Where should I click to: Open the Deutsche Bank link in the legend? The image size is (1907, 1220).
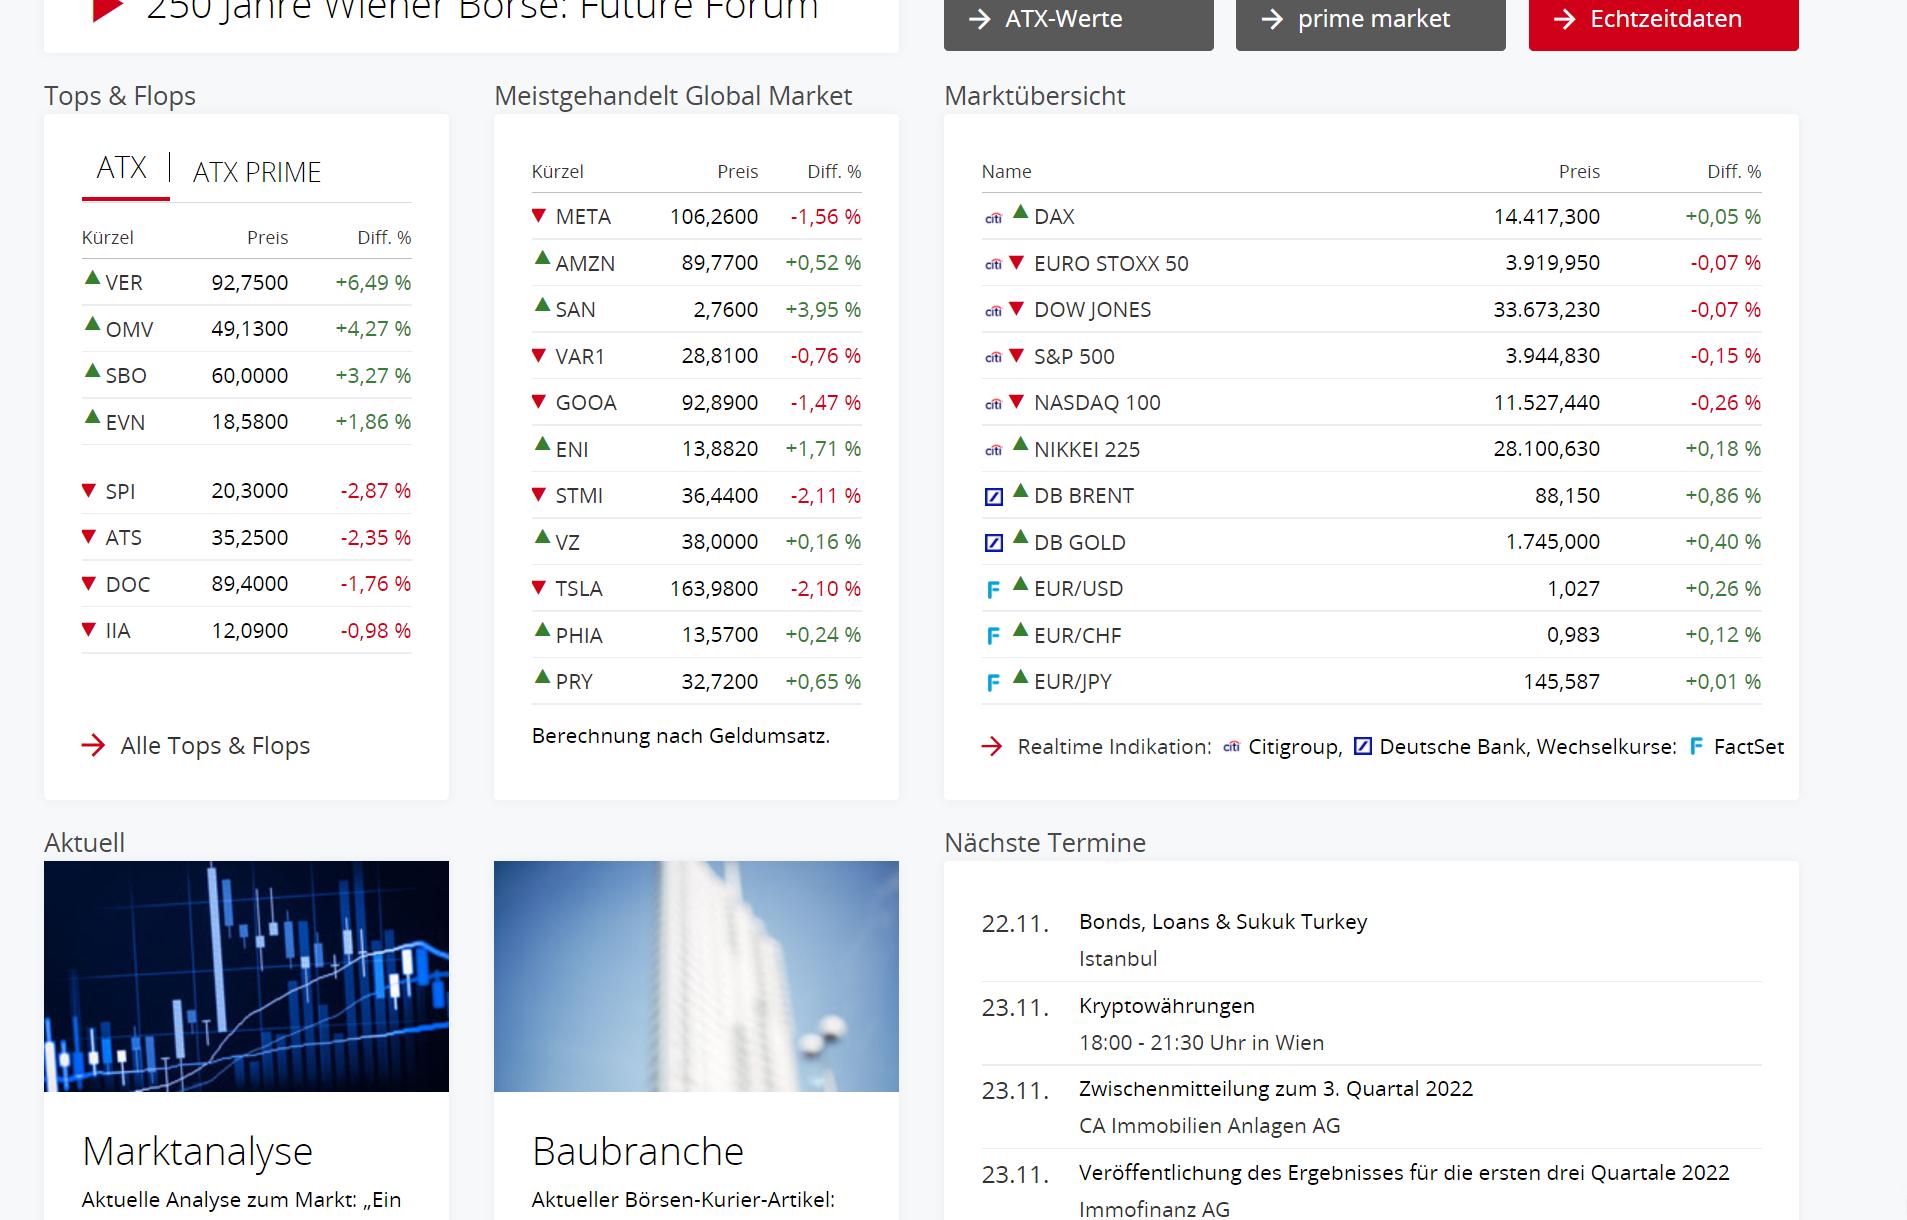pos(1453,747)
